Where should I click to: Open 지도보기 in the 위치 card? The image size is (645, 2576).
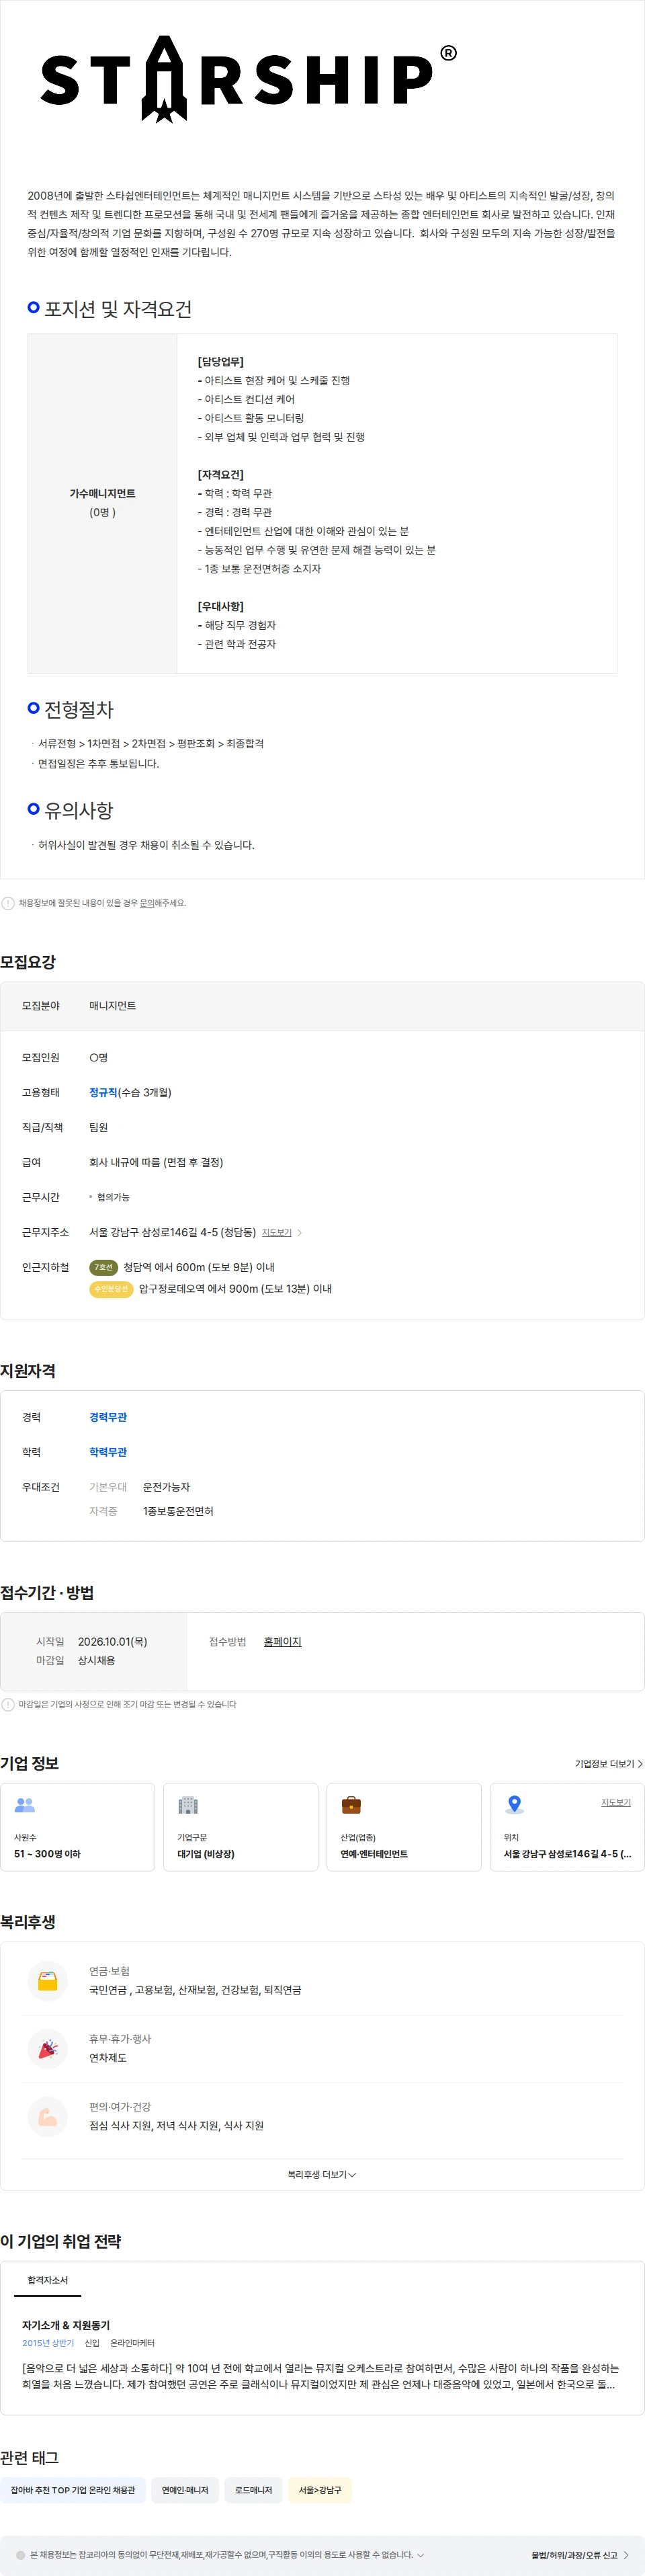point(616,1802)
